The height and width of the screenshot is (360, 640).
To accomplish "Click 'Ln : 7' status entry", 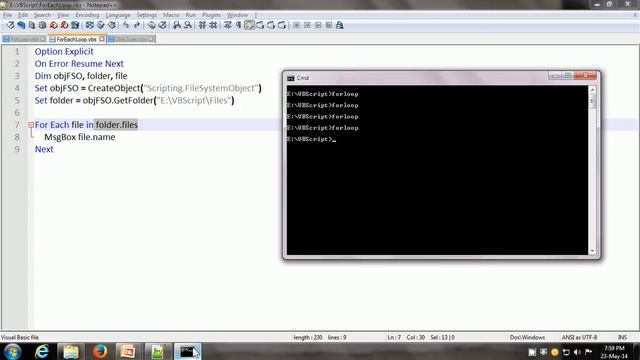I will pyautogui.click(x=394, y=338).
